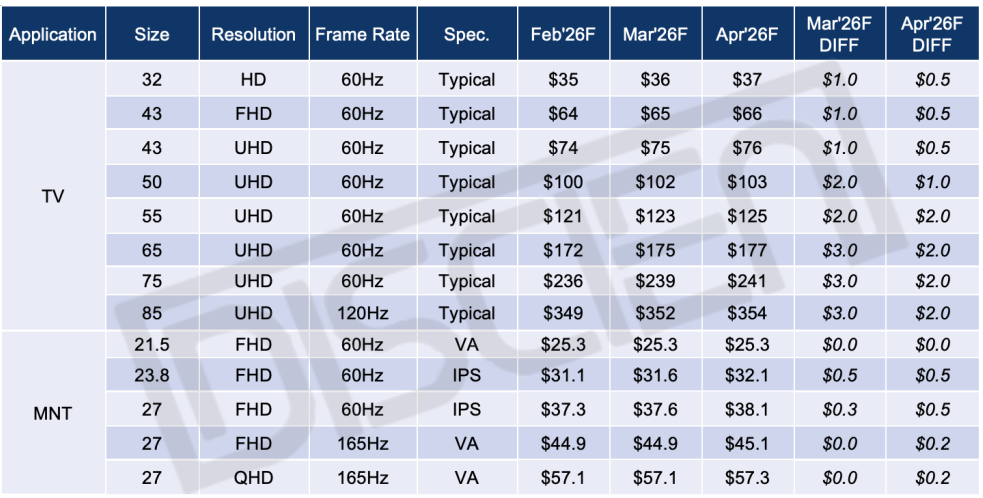Viewport: 983px width, 498px height.
Task: Select the Apr'26F DIFF column header
Action: (x=930, y=34)
